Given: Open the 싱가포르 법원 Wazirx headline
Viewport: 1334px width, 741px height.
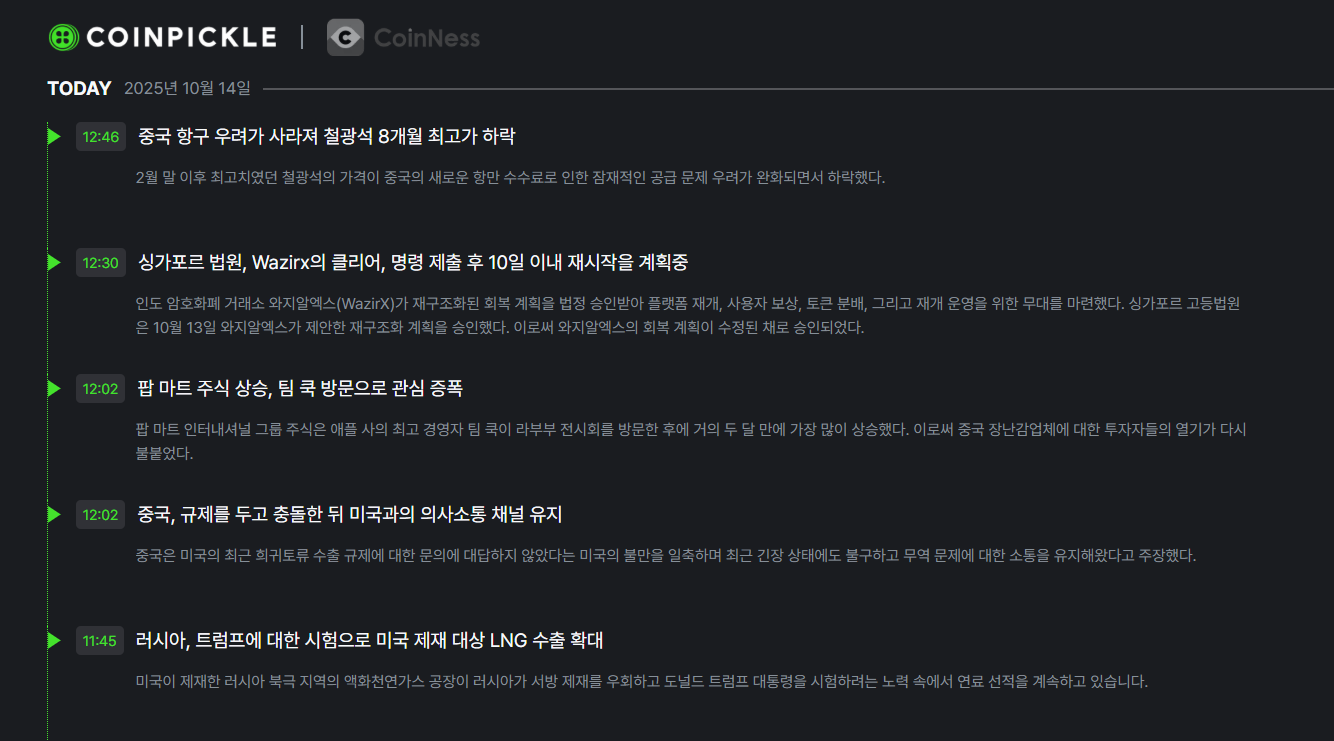Looking at the screenshot, I should [x=412, y=262].
